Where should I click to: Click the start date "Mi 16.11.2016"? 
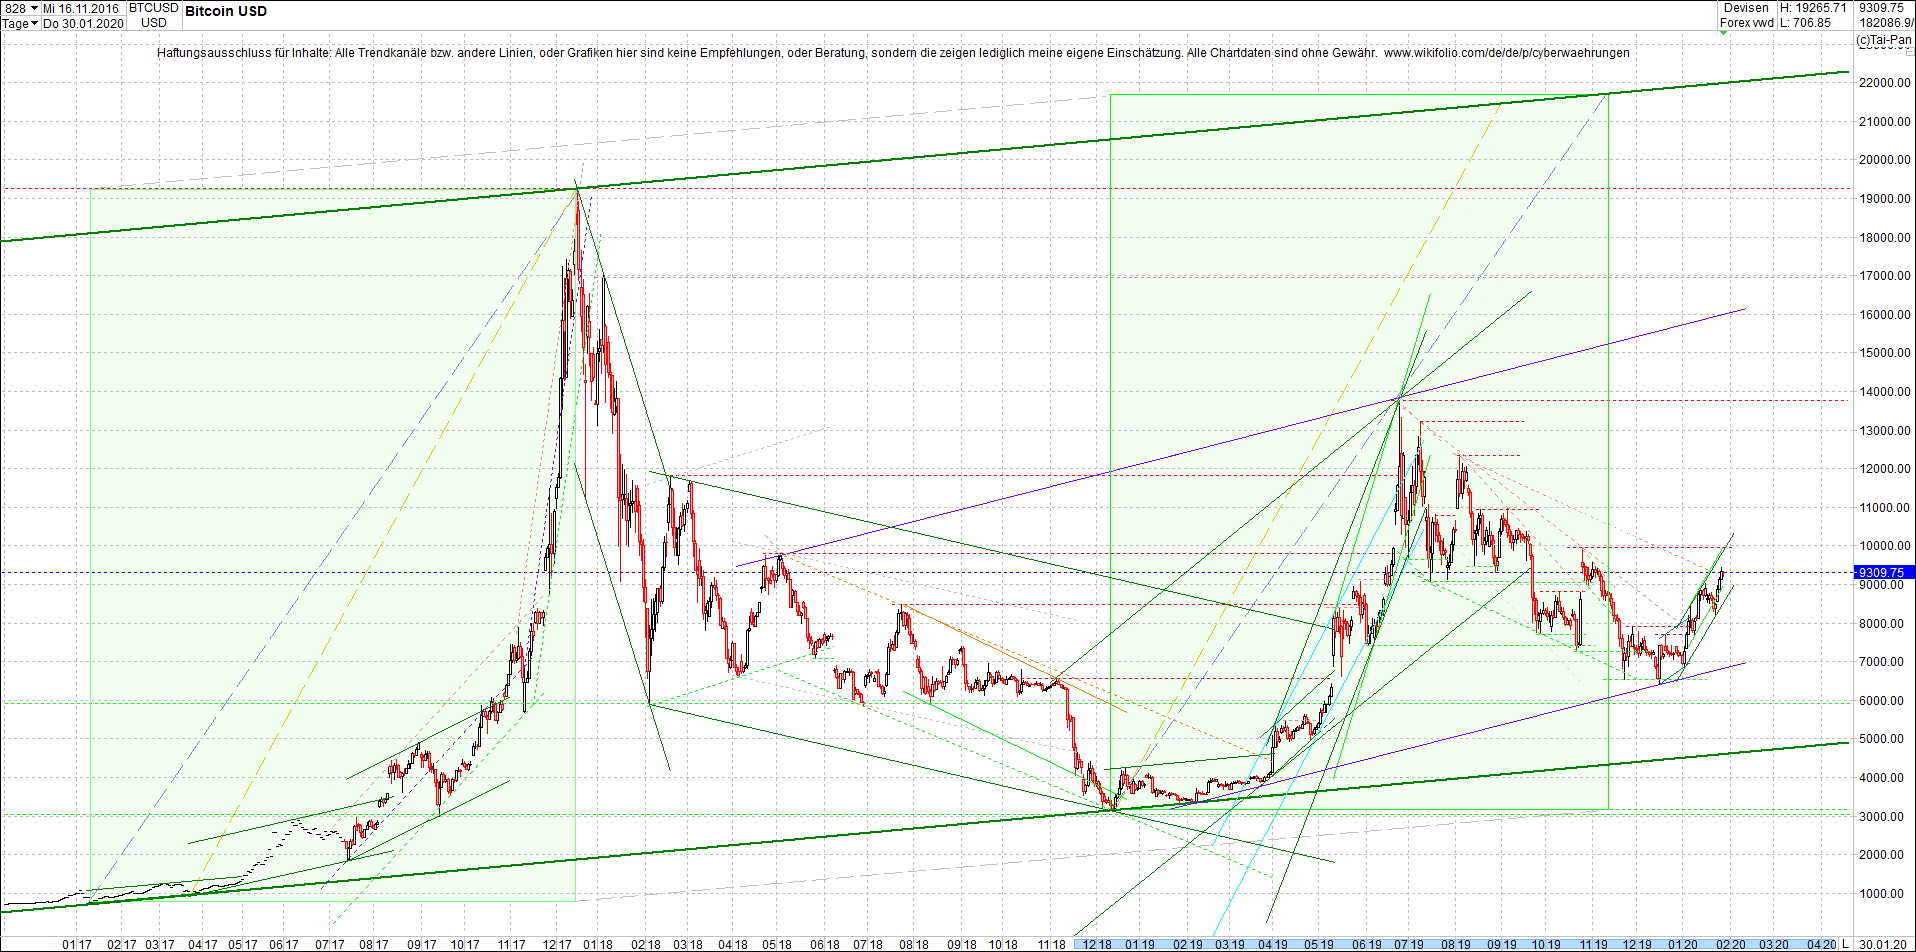pyautogui.click(x=81, y=7)
